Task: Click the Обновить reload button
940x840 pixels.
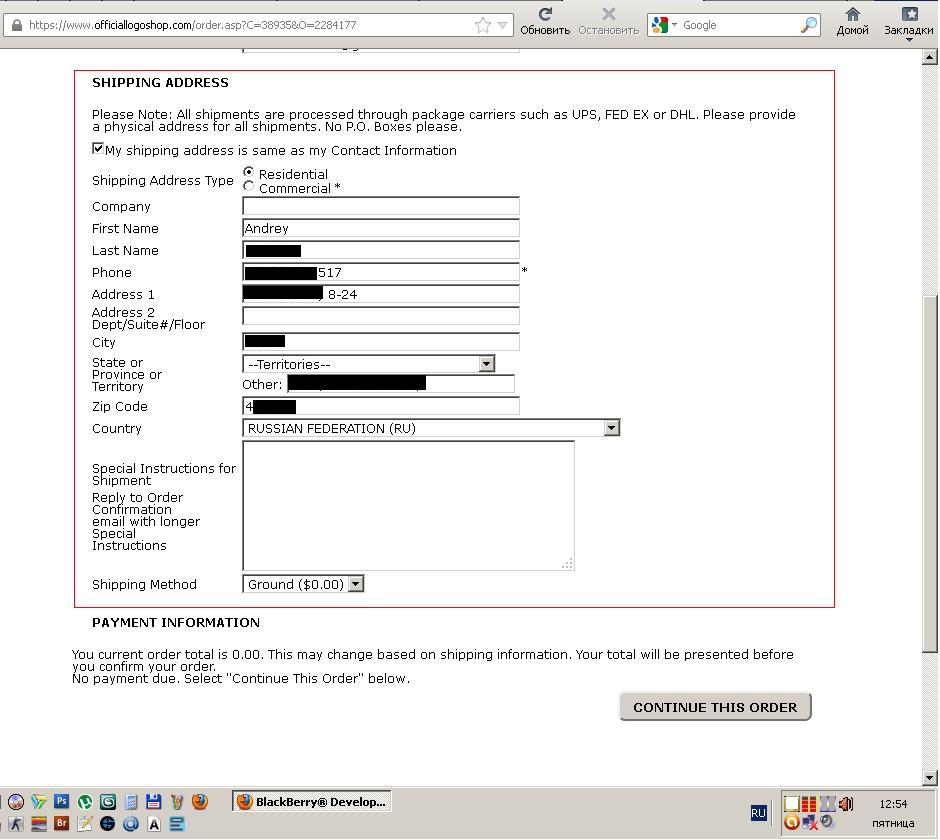Action: (x=545, y=20)
